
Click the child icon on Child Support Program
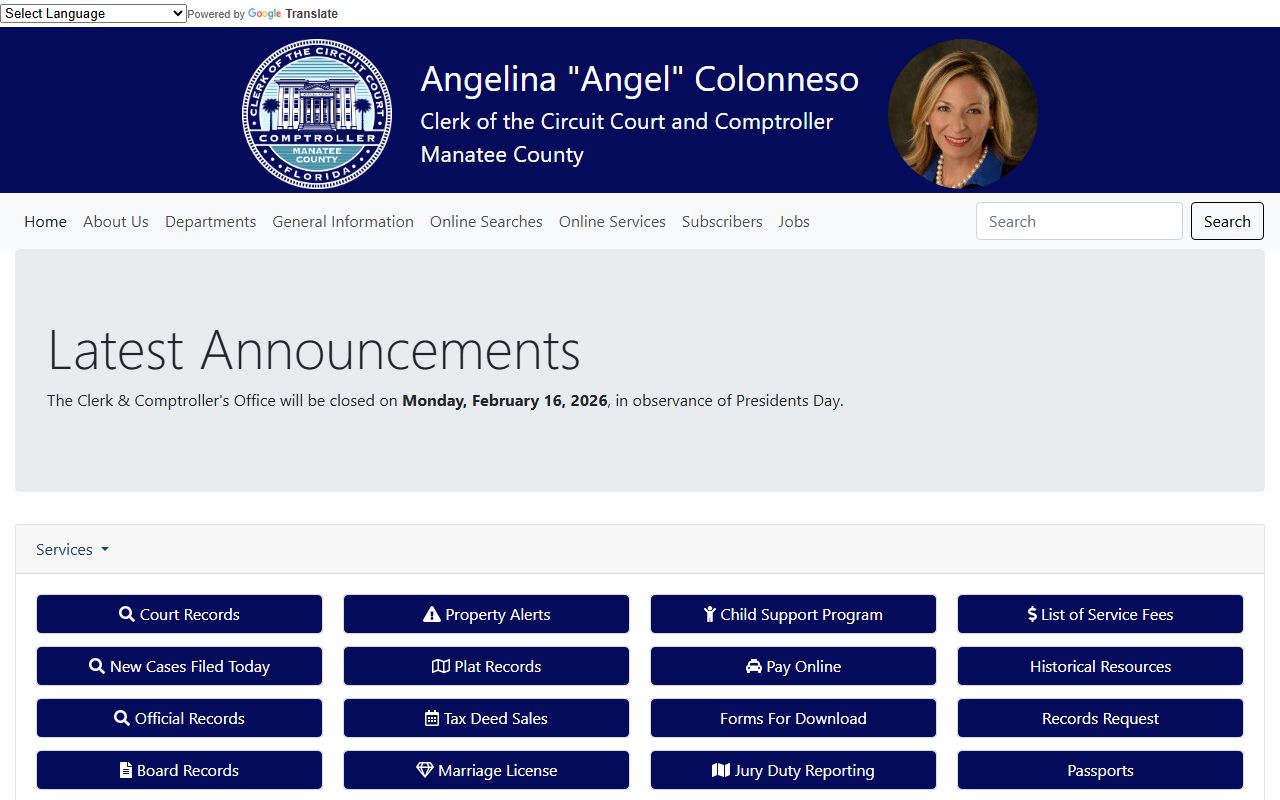tap(710, 614)
